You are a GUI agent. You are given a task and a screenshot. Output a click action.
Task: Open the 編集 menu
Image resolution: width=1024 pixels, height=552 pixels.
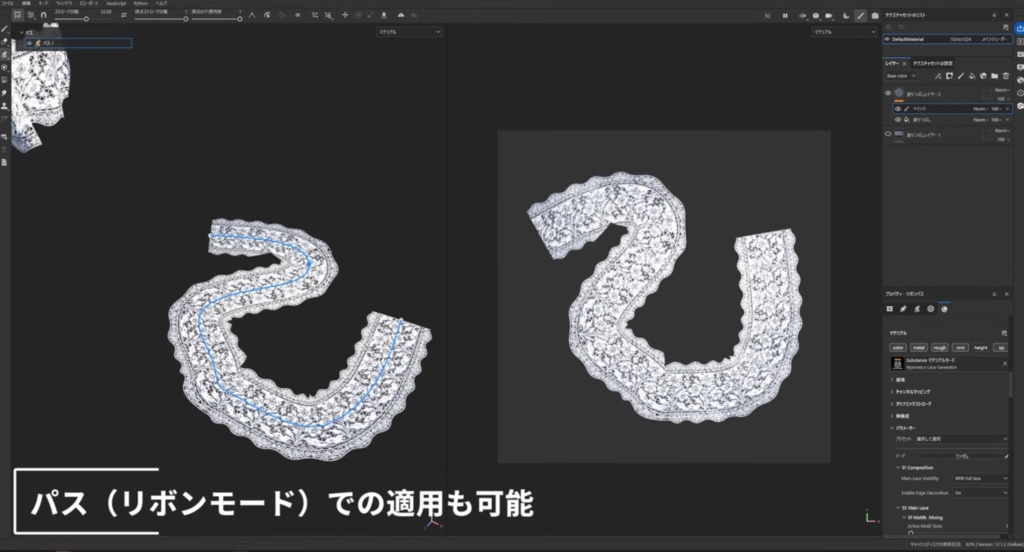tap(26, 3)
